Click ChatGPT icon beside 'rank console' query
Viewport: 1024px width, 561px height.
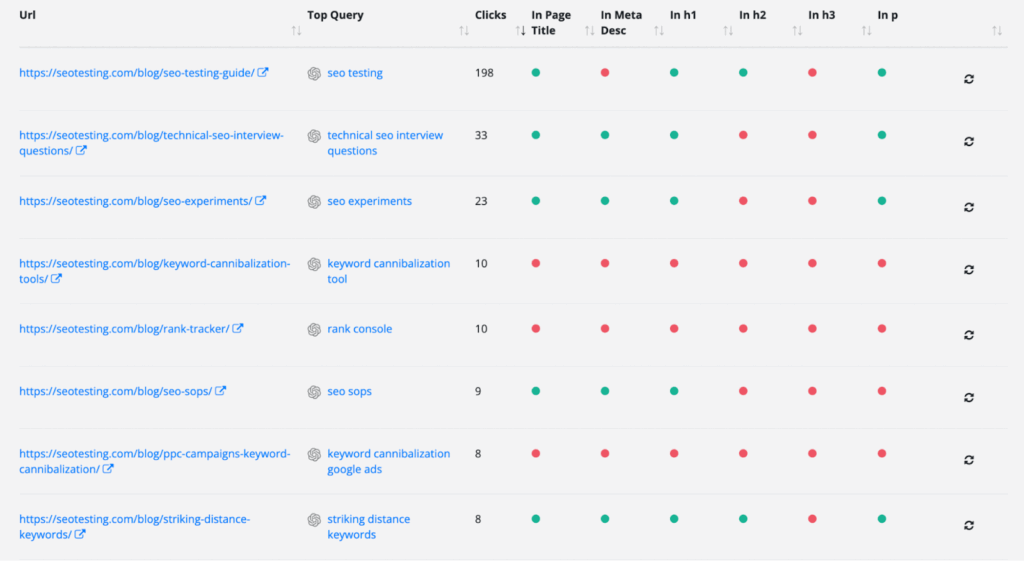click(314, 329)
